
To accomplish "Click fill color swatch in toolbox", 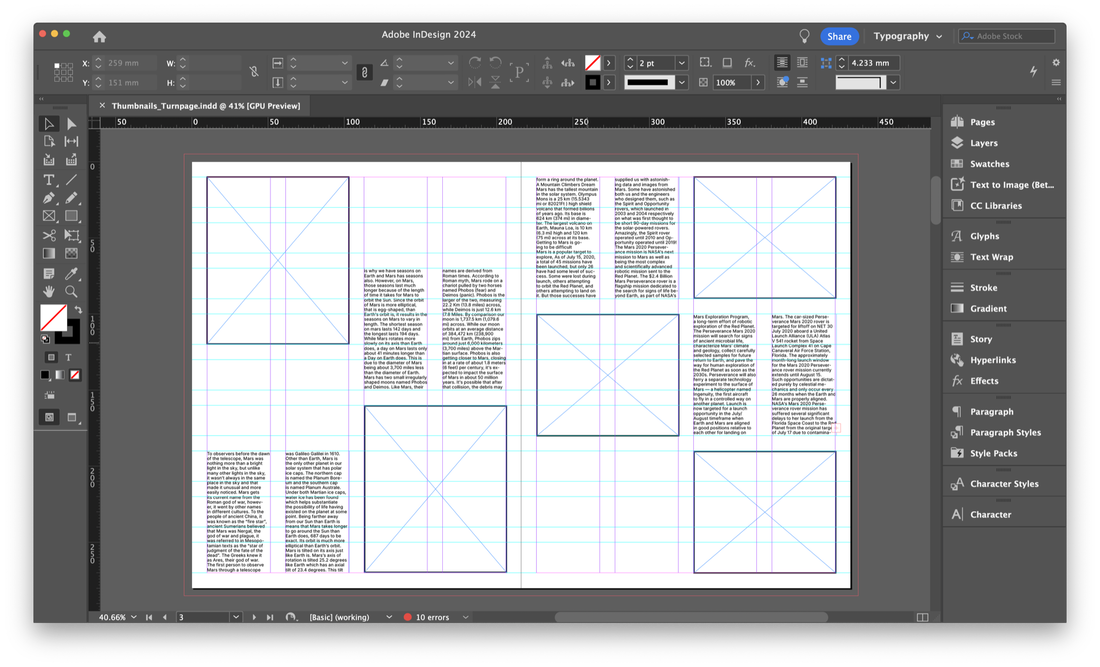I will 53,317.
